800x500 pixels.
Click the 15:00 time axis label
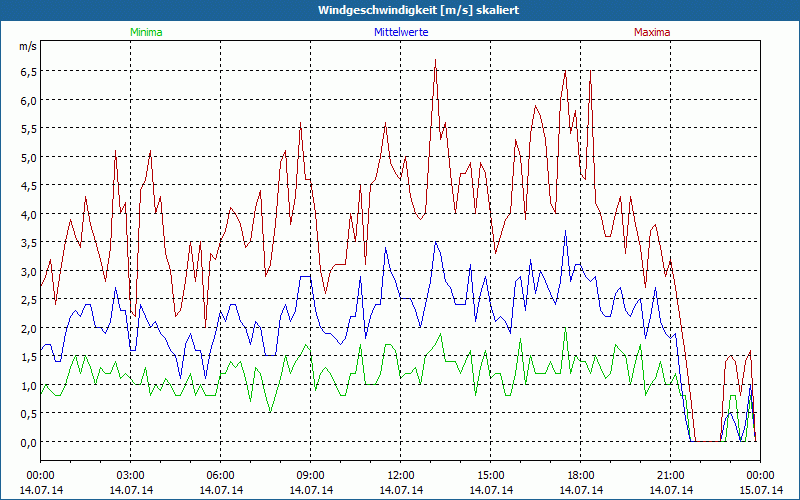[x=491, y=476]
